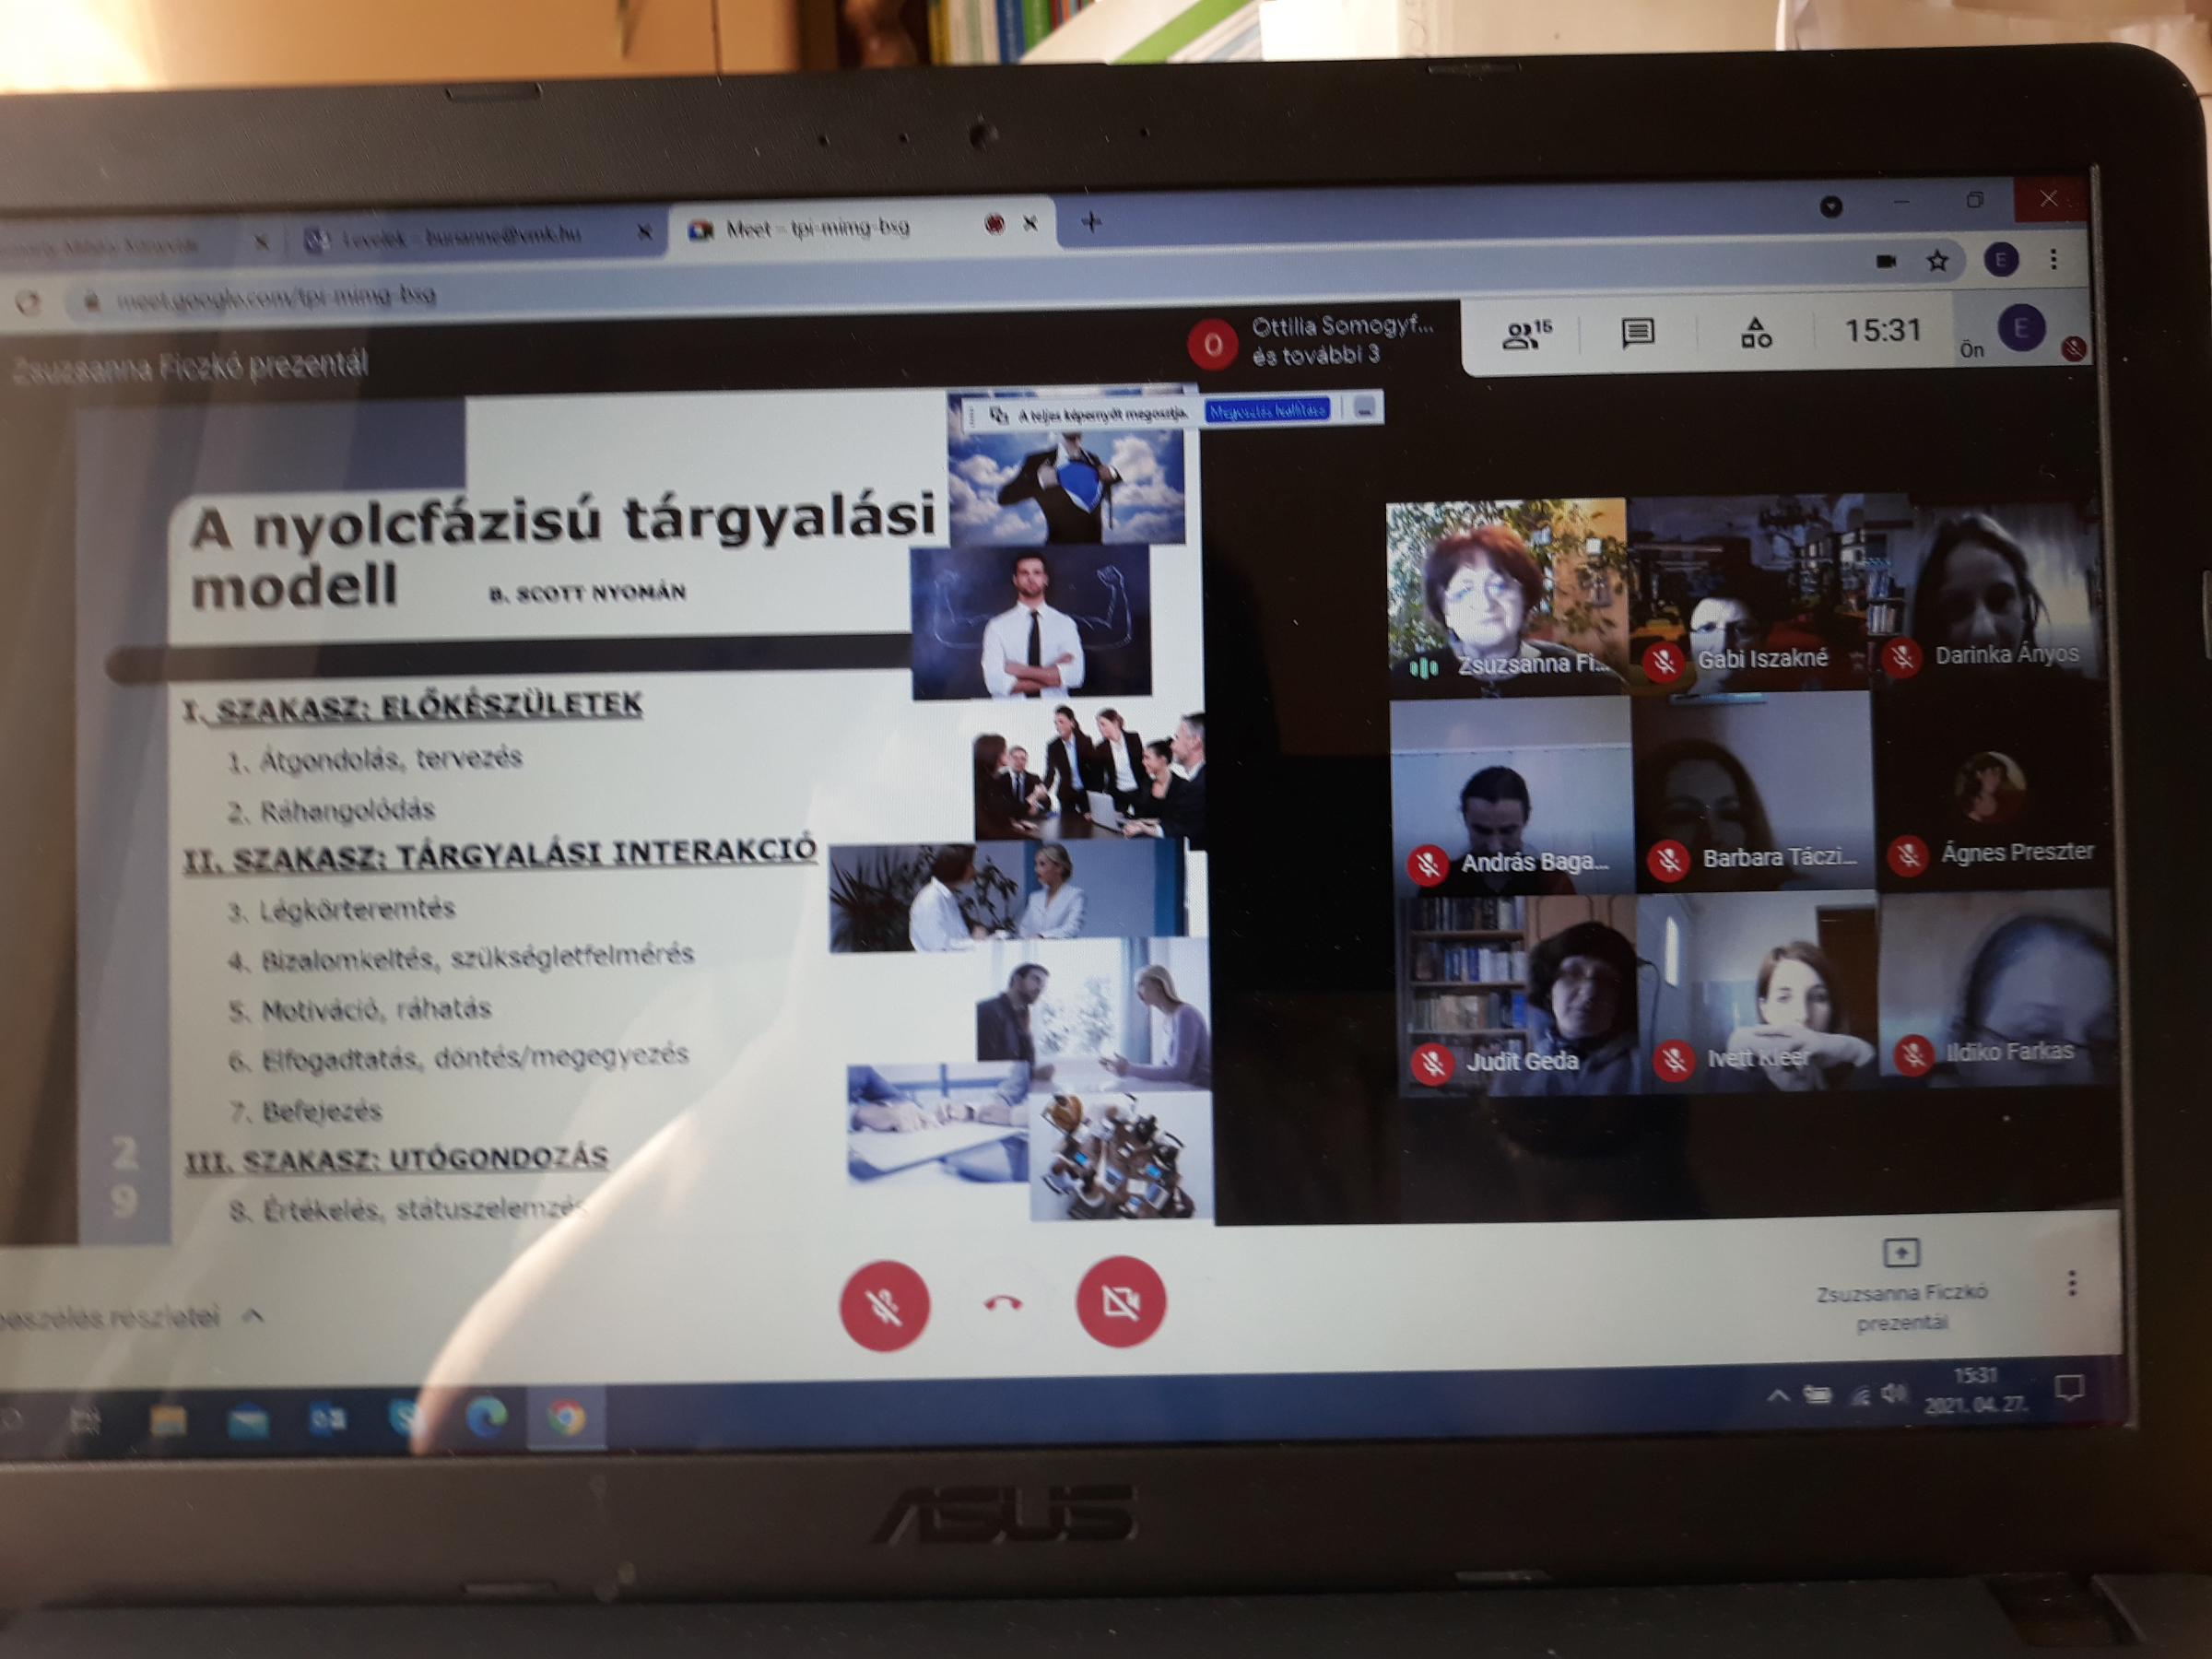Click the 'I. SZAKASZ: ELŐKÉSZÜLETEK' heading on the slide
Viewport: 2212px width, 1659px height.
pyautogui.click(x=412, y=706)
